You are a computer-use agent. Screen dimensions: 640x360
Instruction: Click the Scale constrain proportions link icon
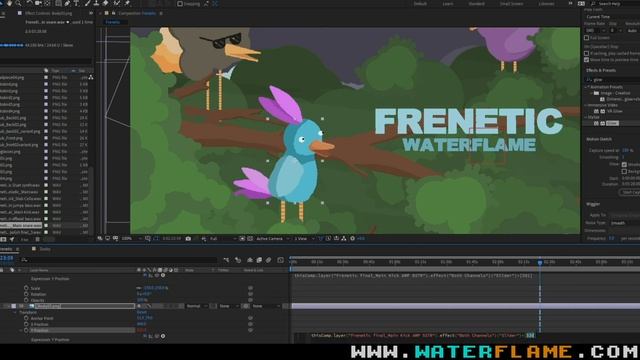(139, 288)
